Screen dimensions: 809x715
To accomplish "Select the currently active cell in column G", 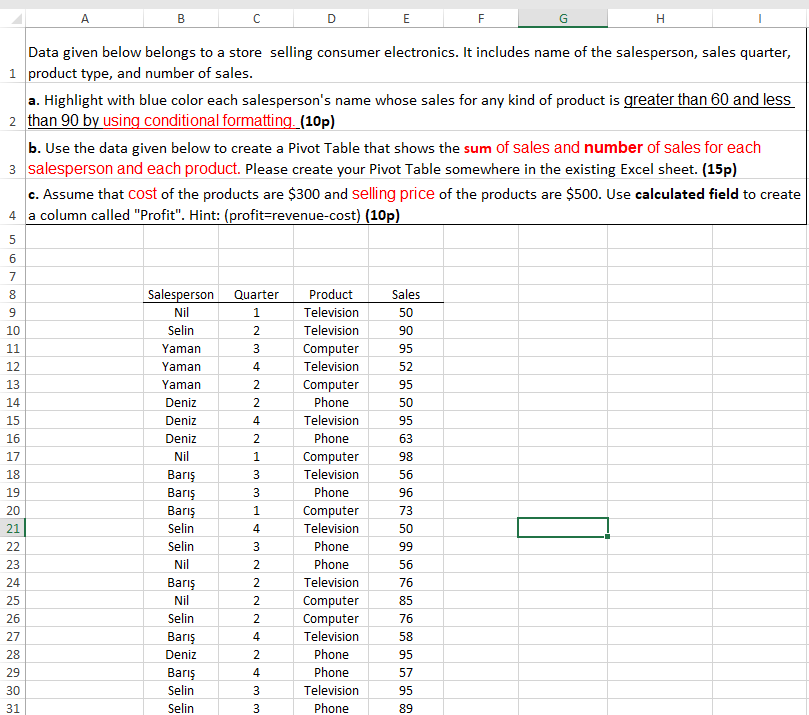I will pos(562,528).
